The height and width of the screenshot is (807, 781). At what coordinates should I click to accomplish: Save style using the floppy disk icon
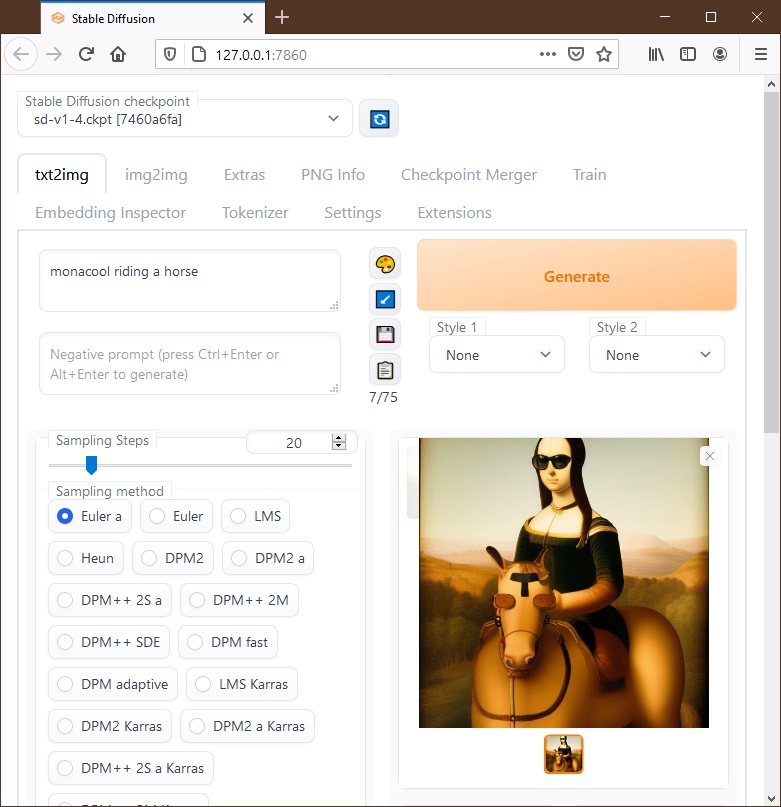coord(385,335)
